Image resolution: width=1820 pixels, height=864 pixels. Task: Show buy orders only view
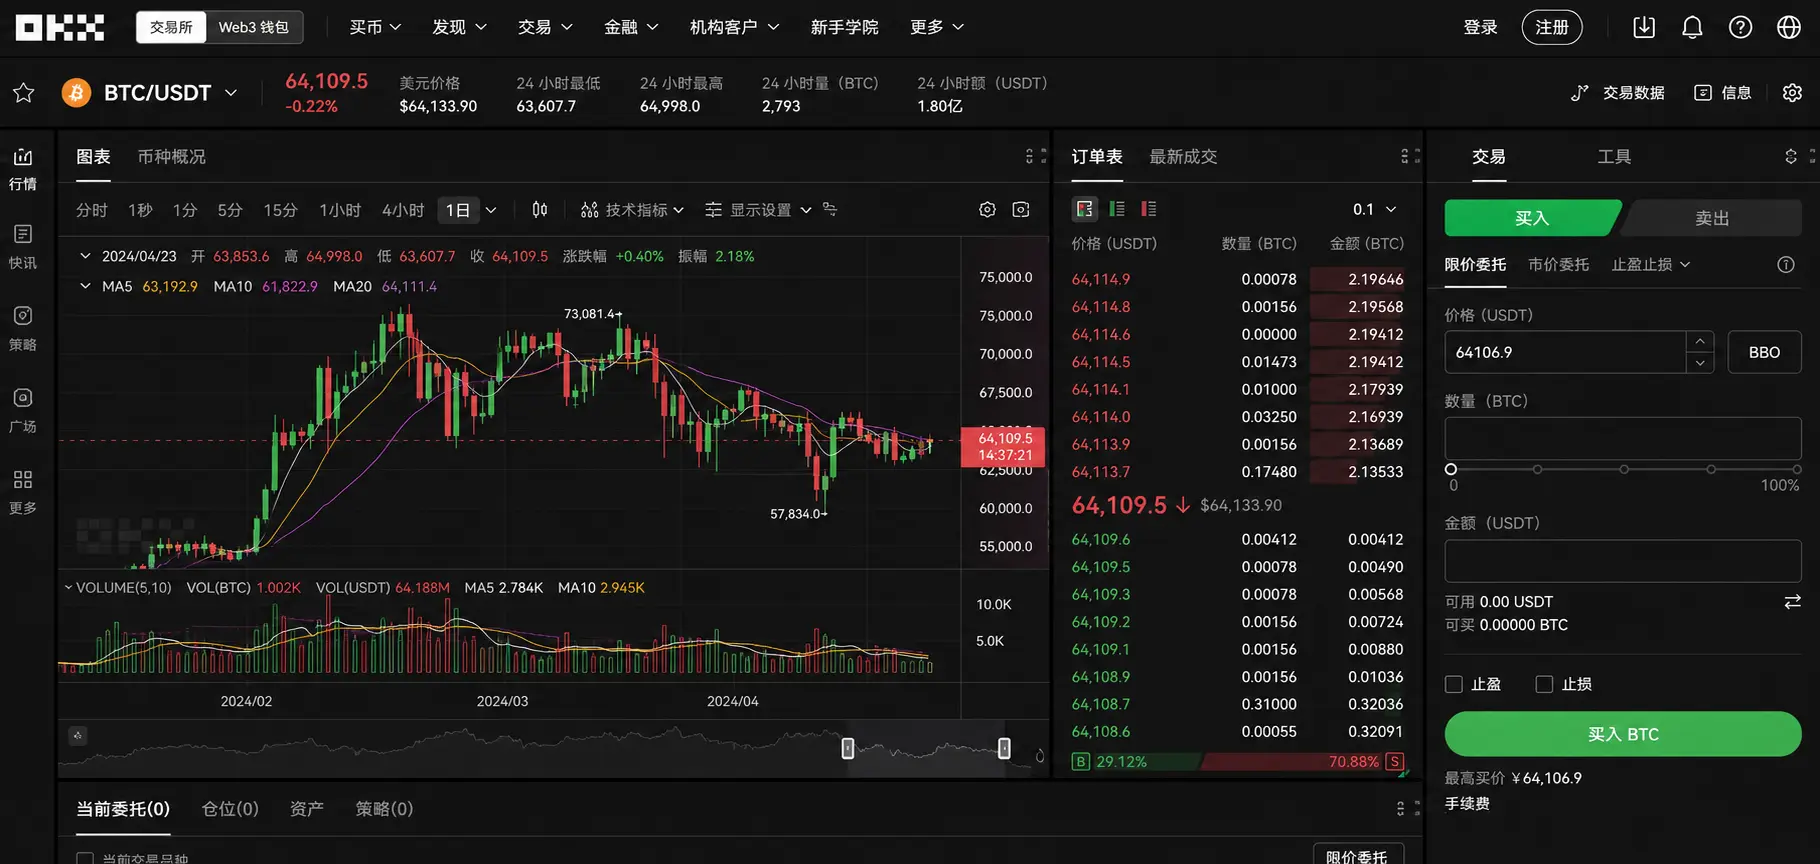point(1117,208)
